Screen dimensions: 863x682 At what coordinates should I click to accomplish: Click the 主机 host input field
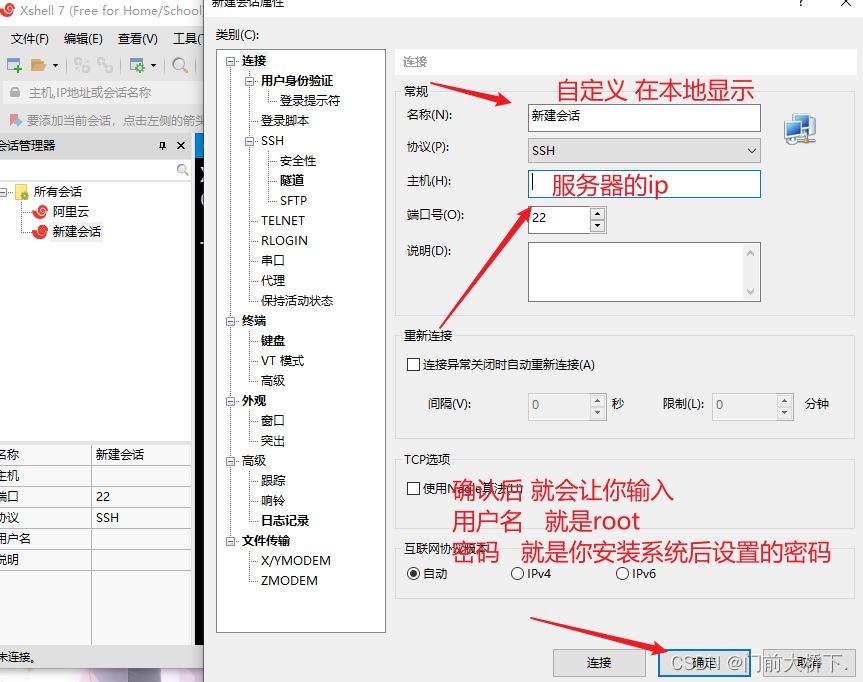(644, 184)
